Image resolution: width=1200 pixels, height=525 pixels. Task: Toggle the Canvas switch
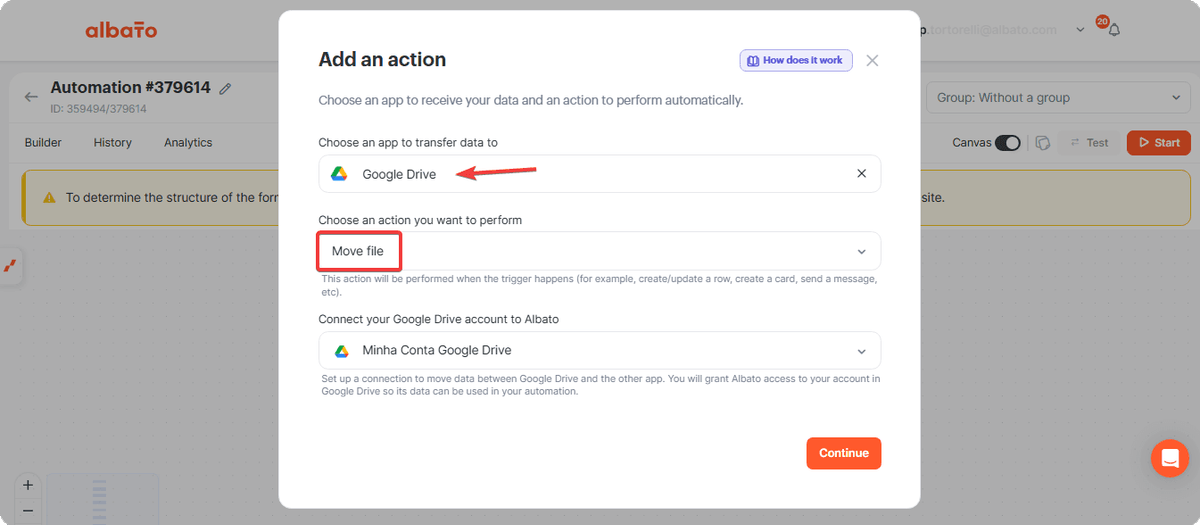point(1007,143)
